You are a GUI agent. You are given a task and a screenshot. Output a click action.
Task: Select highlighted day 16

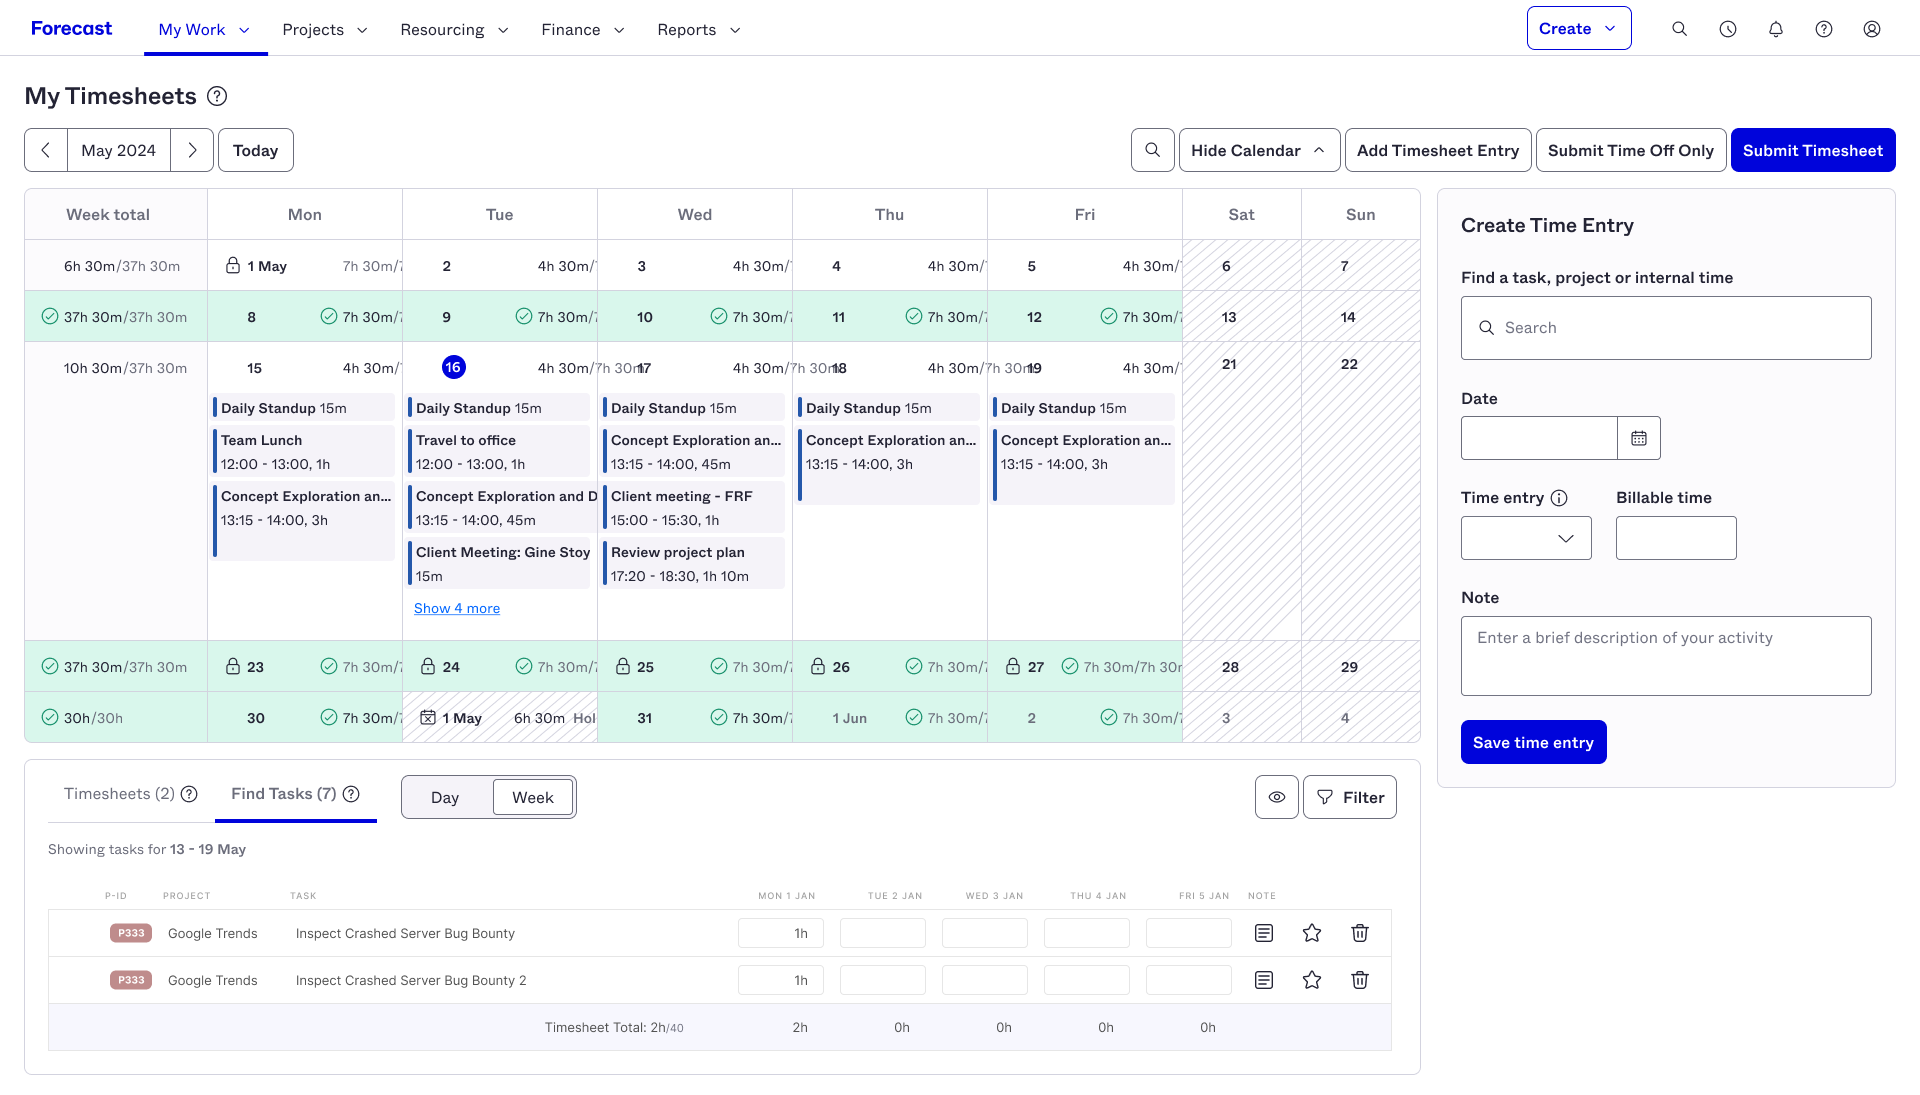click(x=453, y=367)
